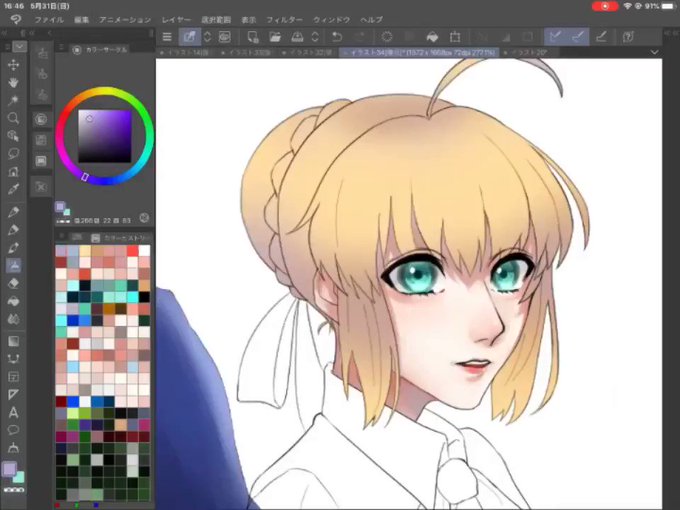Screen dimensions: 680x510
Task: Select the Balloon tool
Action: coord(13,430)
